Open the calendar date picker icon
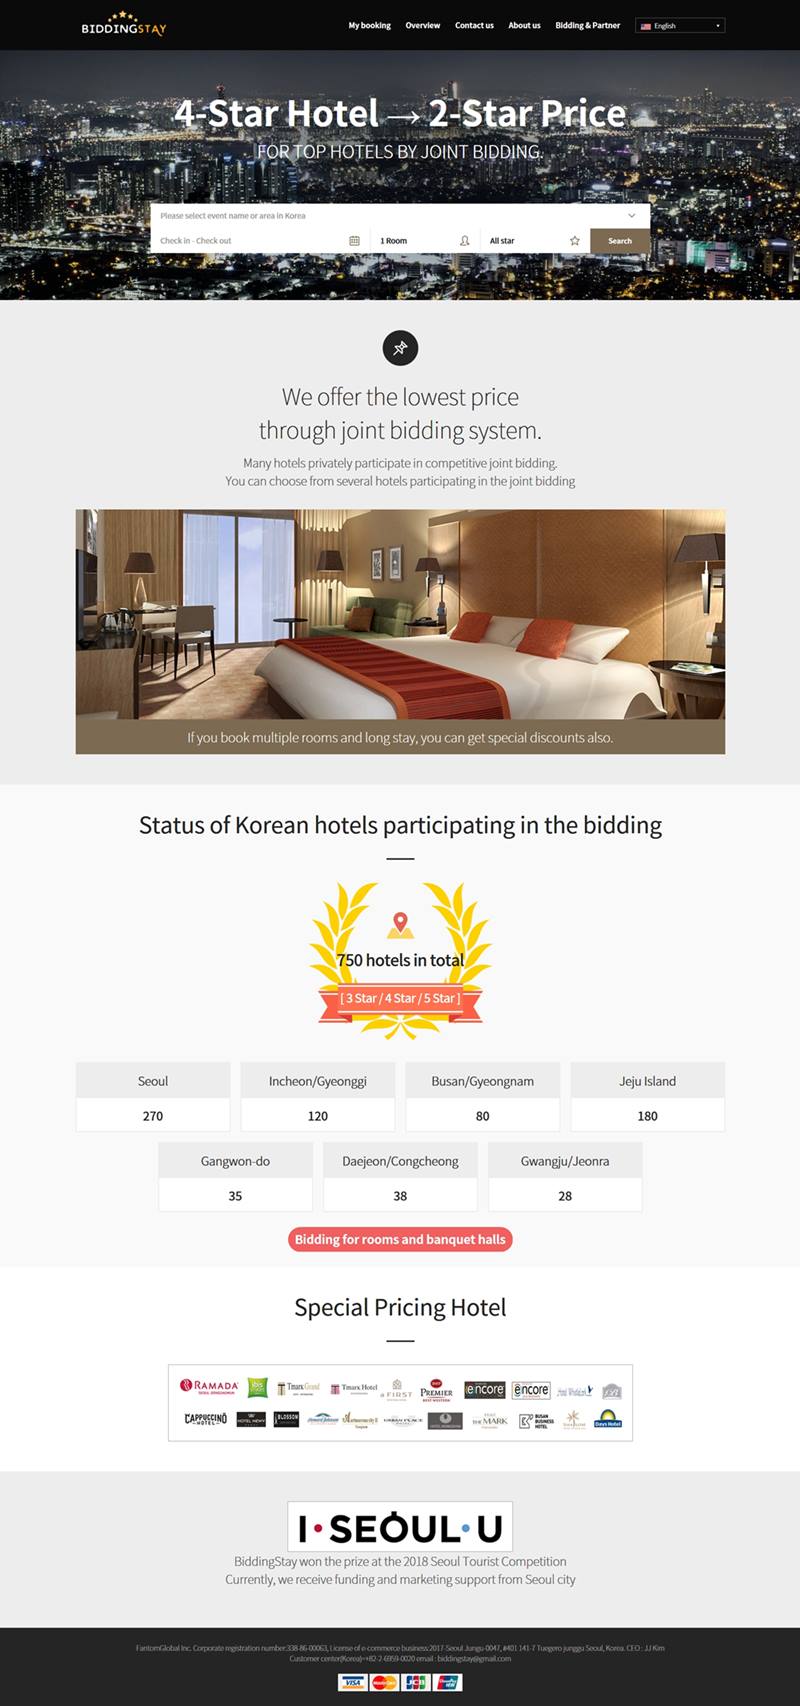 (x=354, y=241)
